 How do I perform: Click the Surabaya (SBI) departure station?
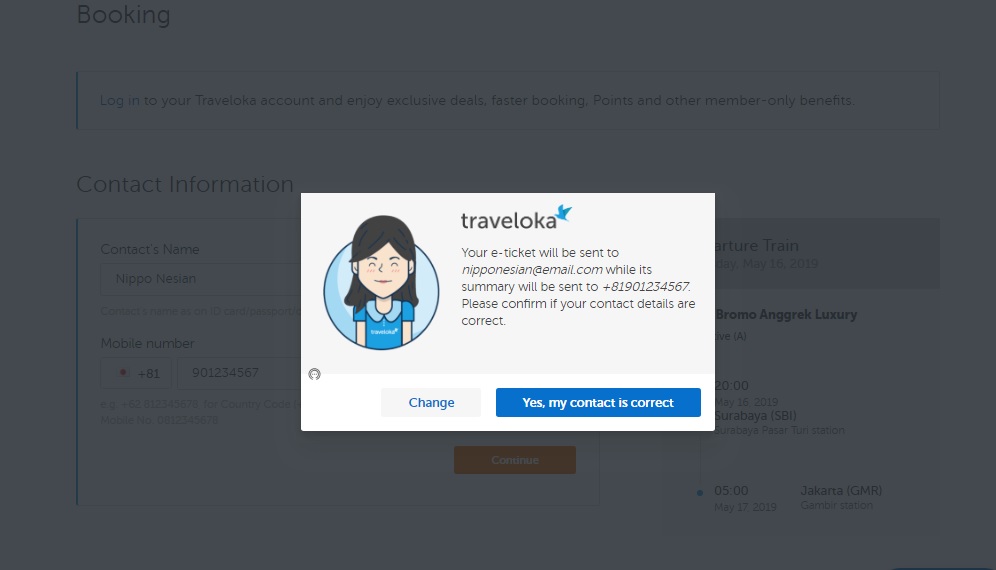coord(755,416)
